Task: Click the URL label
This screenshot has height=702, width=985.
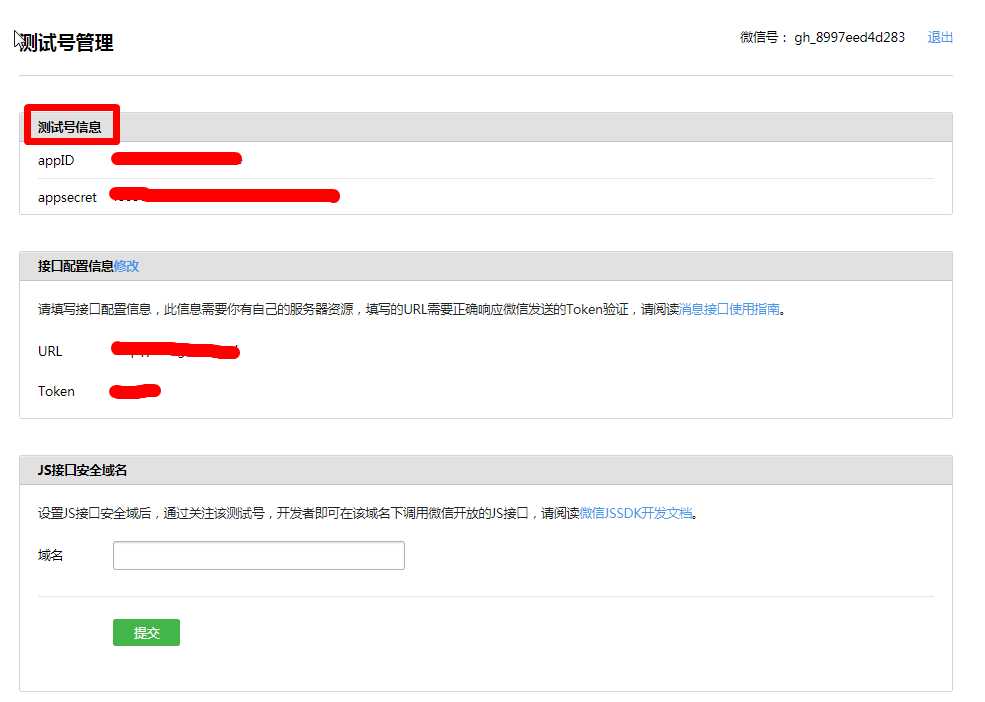Action: coord(50,351)
